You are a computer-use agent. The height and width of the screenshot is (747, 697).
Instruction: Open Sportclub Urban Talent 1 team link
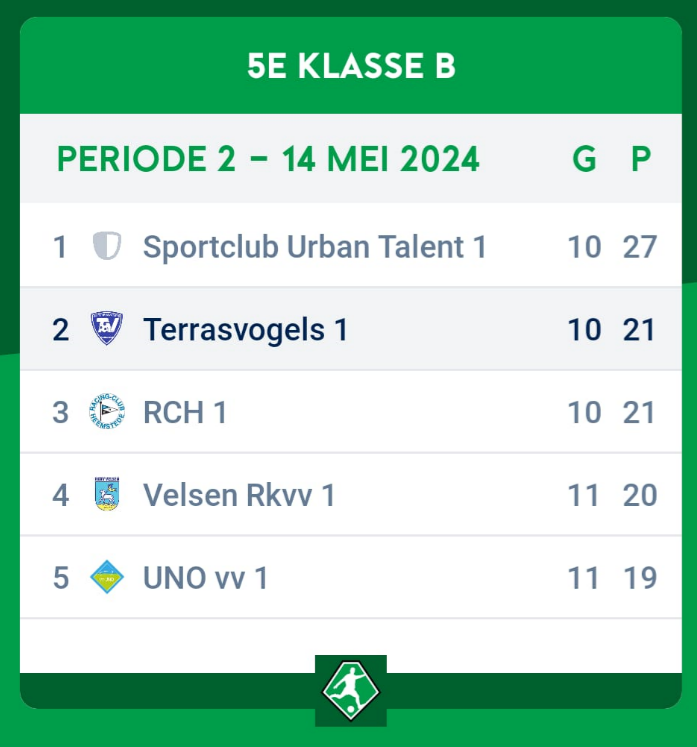coord(314,246)
